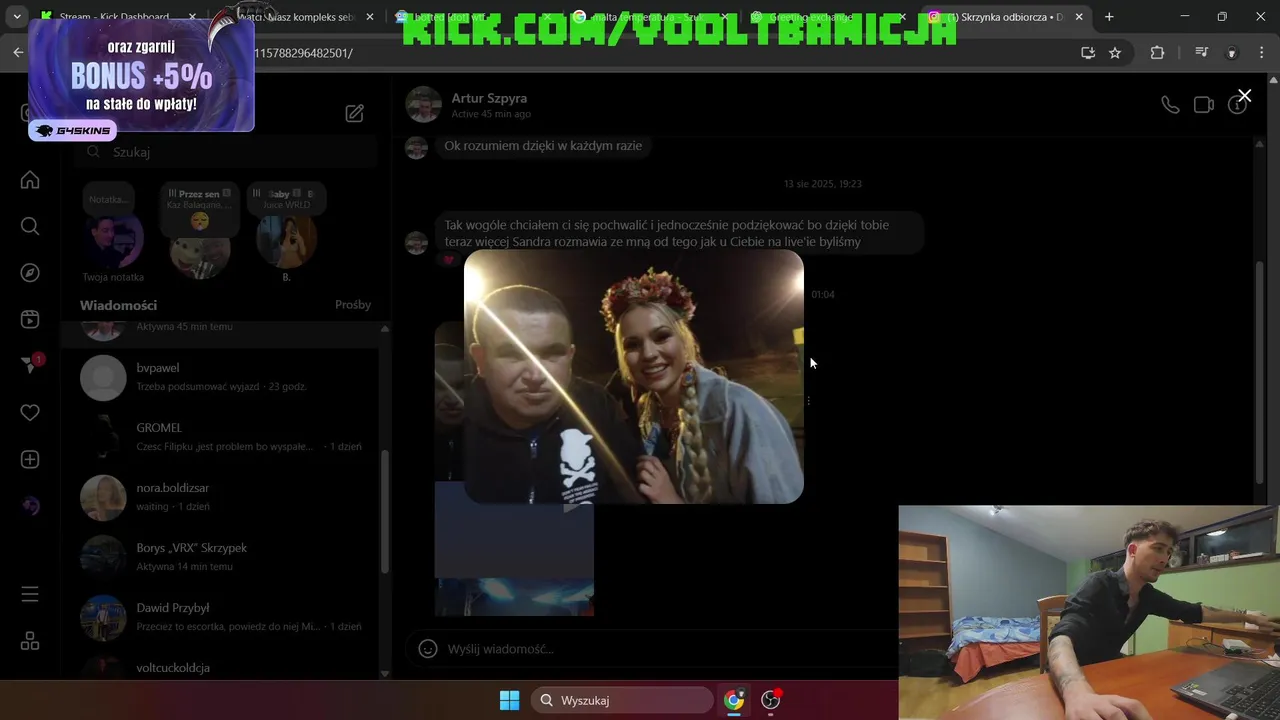Viewport: 1280px width, 720px height.
Task: Open the Search magnifier in the sidebar
Action: (30, 226)
